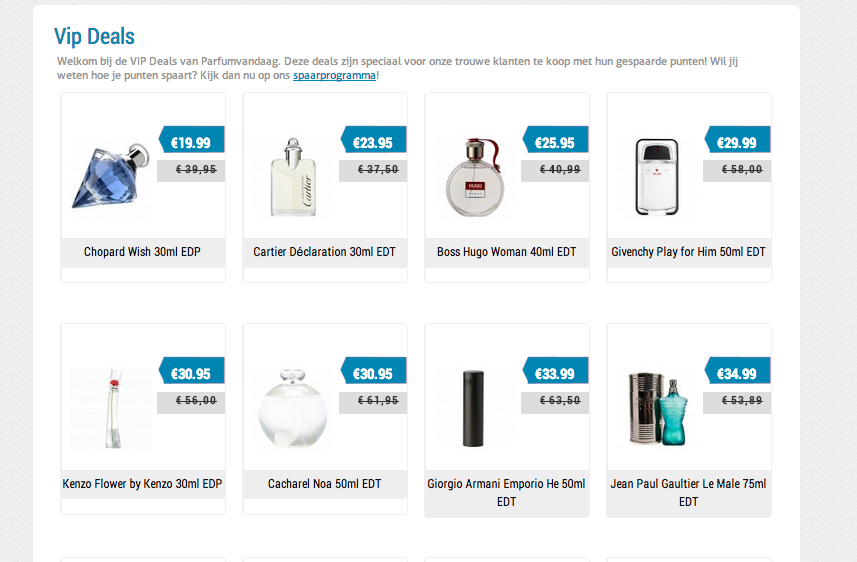Open Cacharel Noa 50ml EDT title
857x562 pixels.
pyautogui.click(x=324, y=484)
